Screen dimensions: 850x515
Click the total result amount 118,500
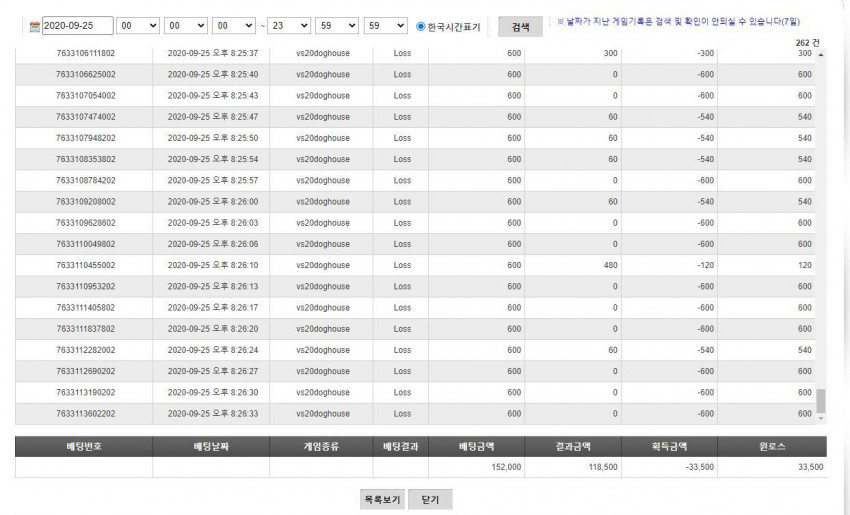click(603, 467)
